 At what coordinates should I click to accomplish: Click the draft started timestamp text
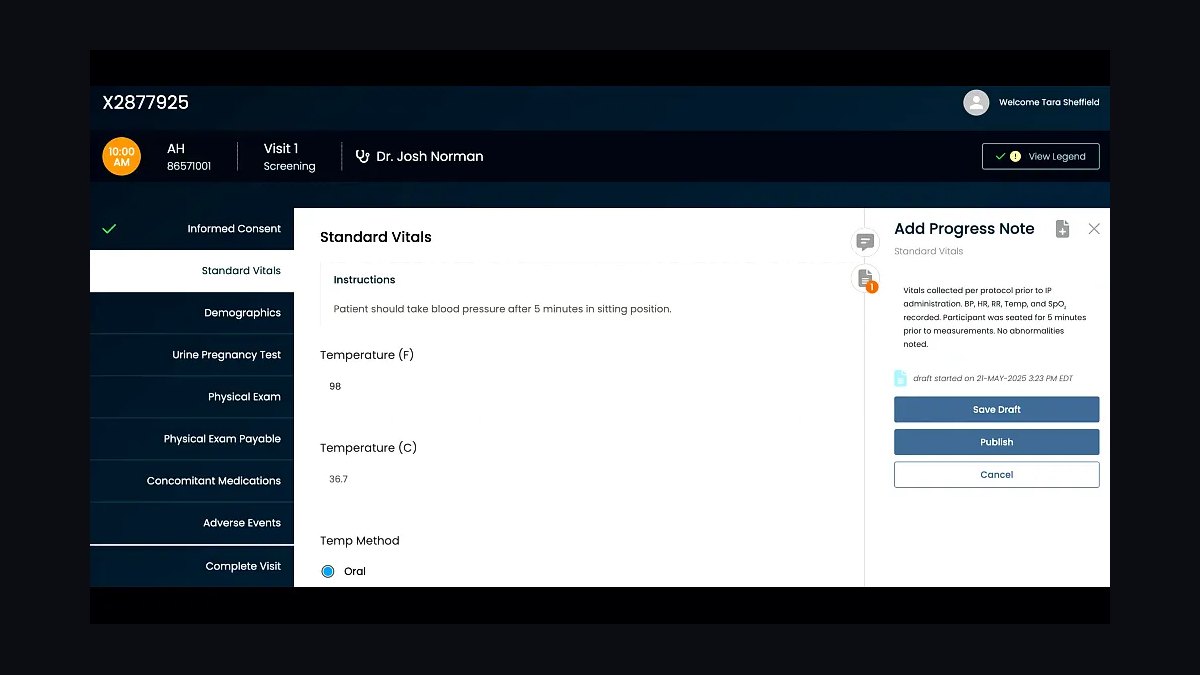pos(993,379)
